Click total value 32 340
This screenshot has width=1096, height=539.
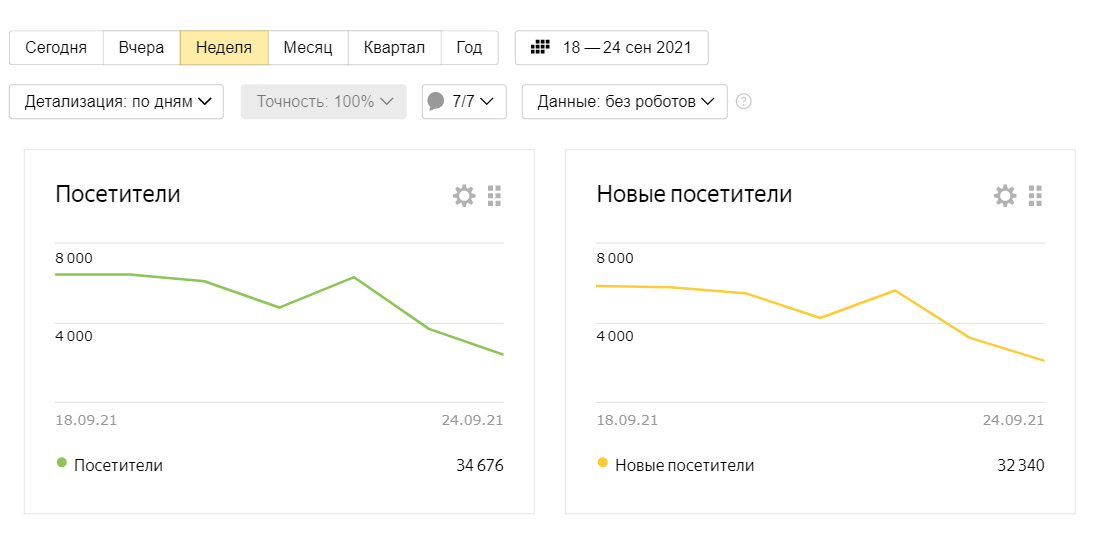[x=1021, y=466]
